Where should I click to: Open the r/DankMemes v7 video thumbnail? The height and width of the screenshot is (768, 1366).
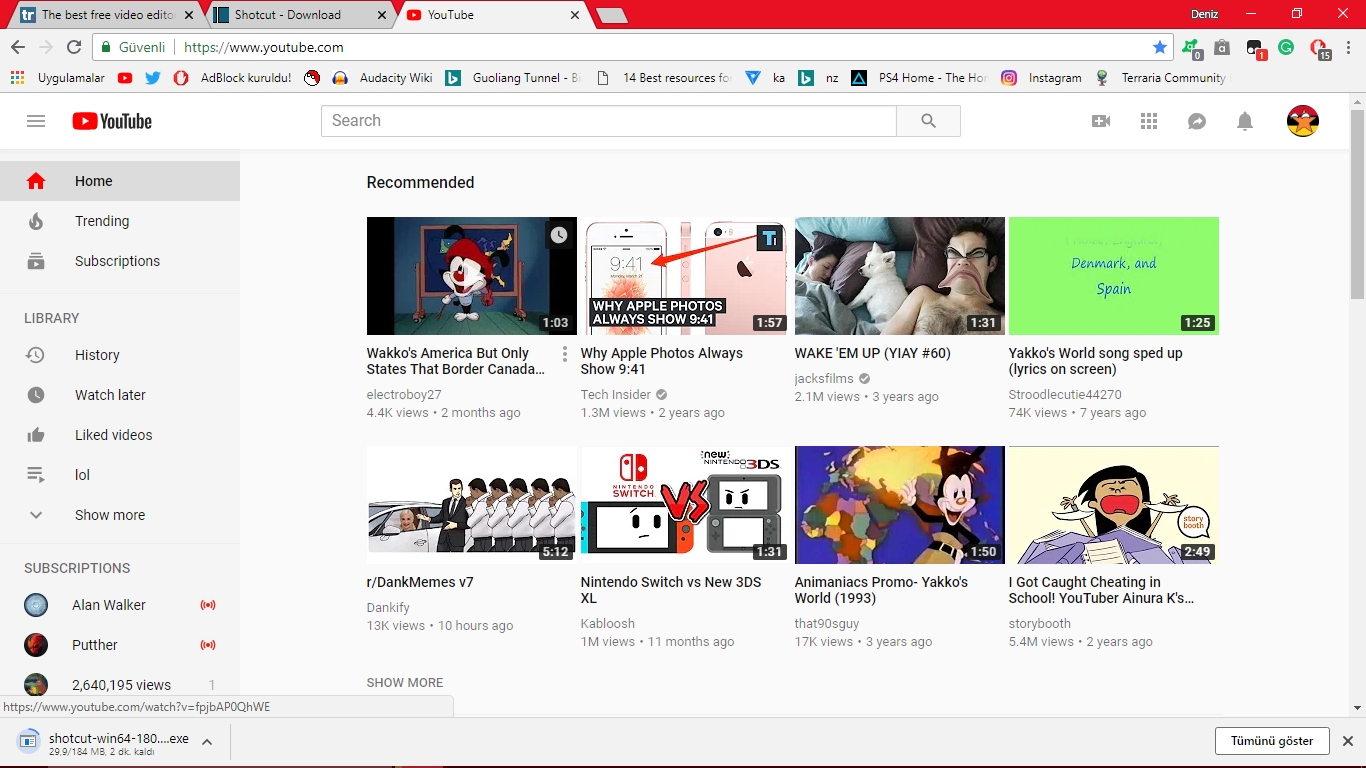(472, 505)
